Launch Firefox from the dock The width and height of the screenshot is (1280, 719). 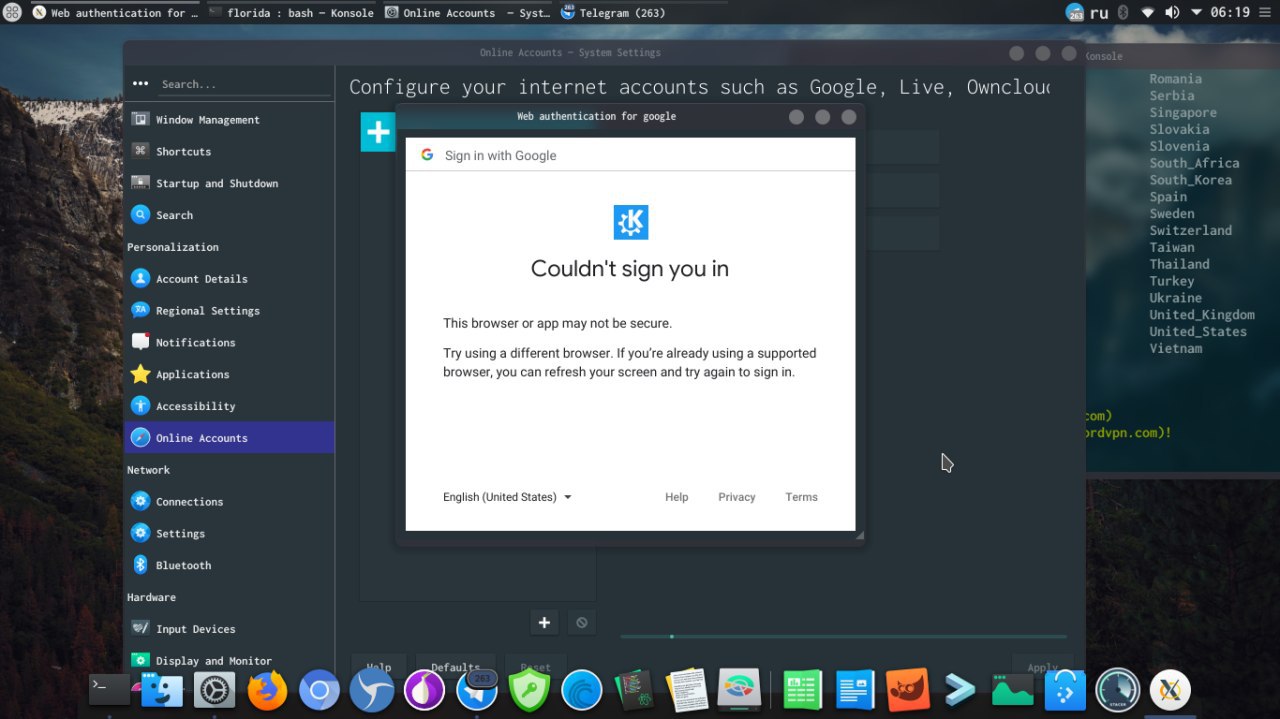[x=267, y=690]
